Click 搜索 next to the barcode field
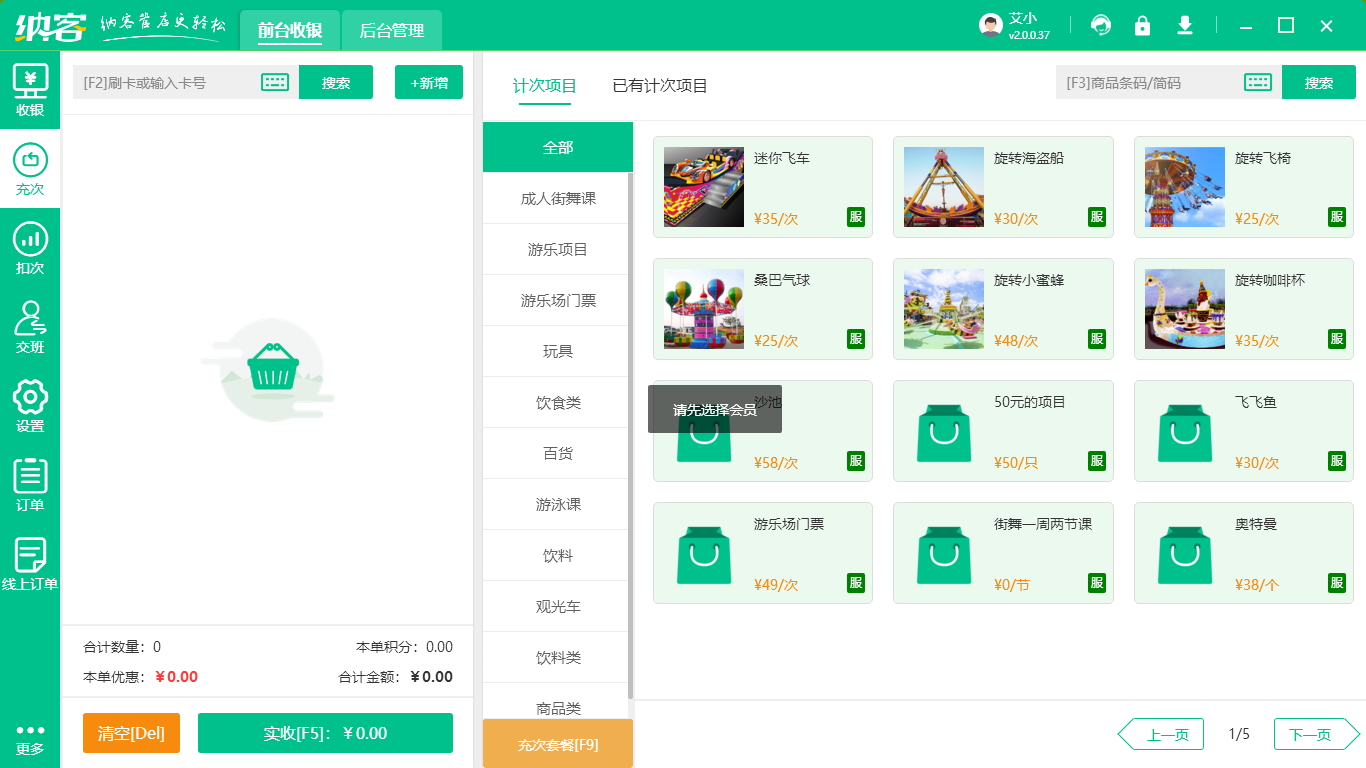The height and width of the screenshot is (768, 1366). [x=1319, y=82]
